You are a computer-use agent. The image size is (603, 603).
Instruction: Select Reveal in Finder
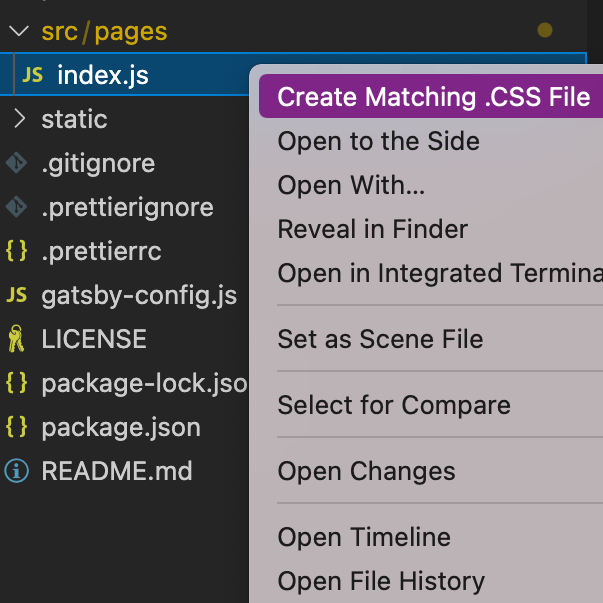(373, 229)
